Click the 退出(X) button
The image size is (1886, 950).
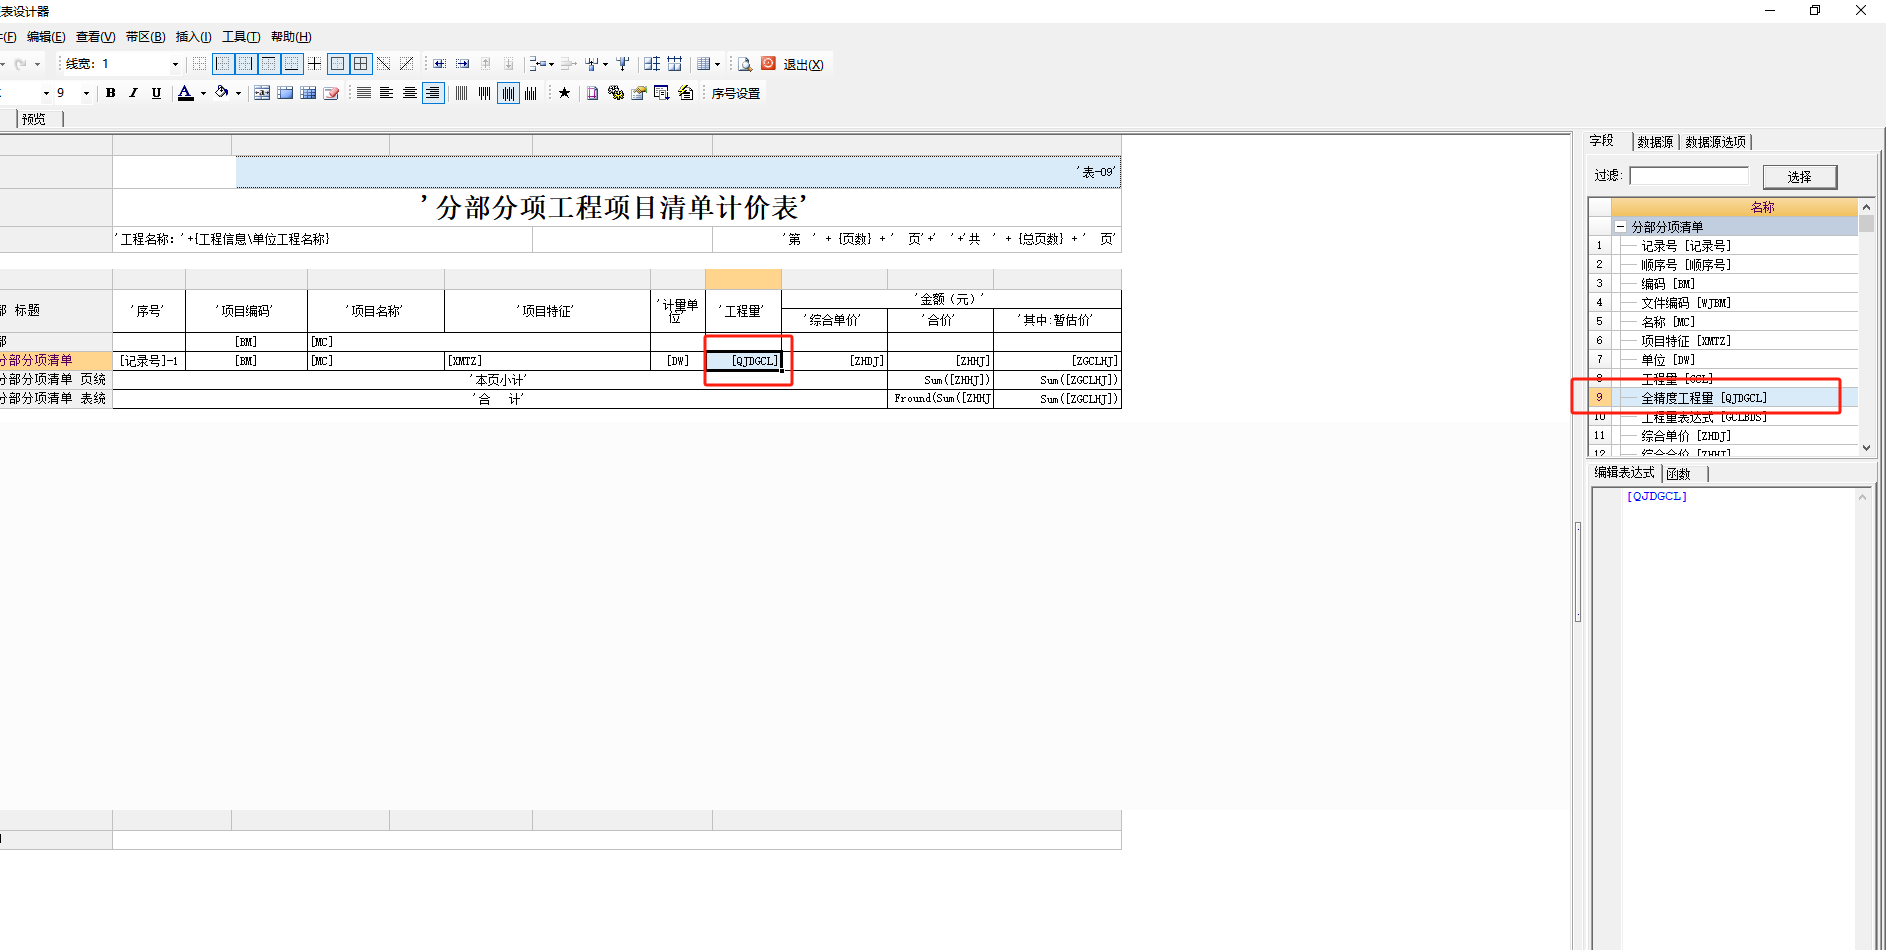tap(803, 65)
